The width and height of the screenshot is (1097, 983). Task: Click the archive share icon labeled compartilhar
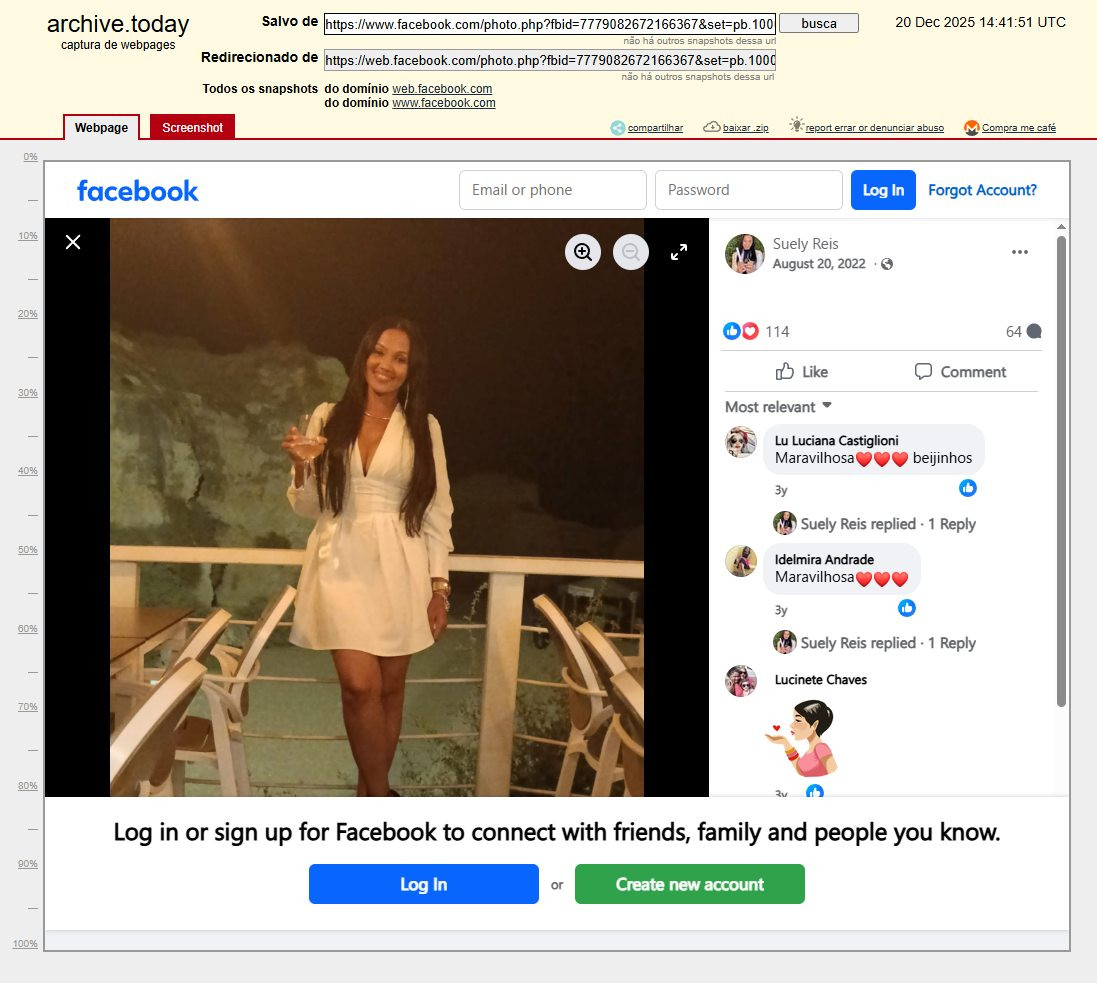(618, 128)
